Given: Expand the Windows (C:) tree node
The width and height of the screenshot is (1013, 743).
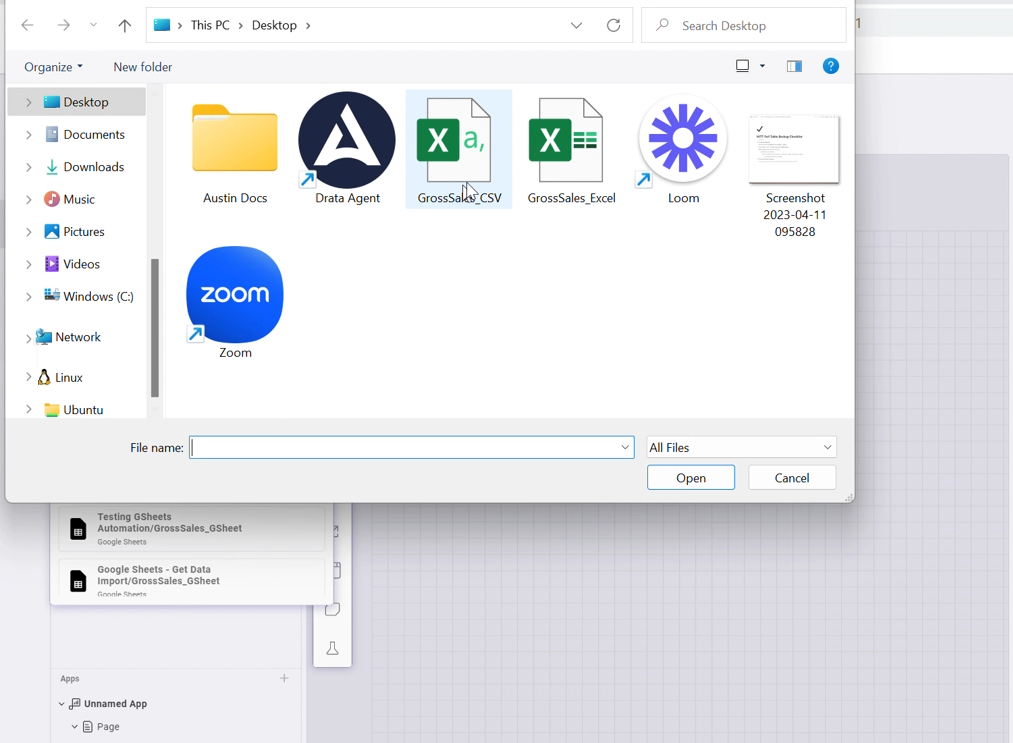Looking at the screenshot, I should click(28, 297).
